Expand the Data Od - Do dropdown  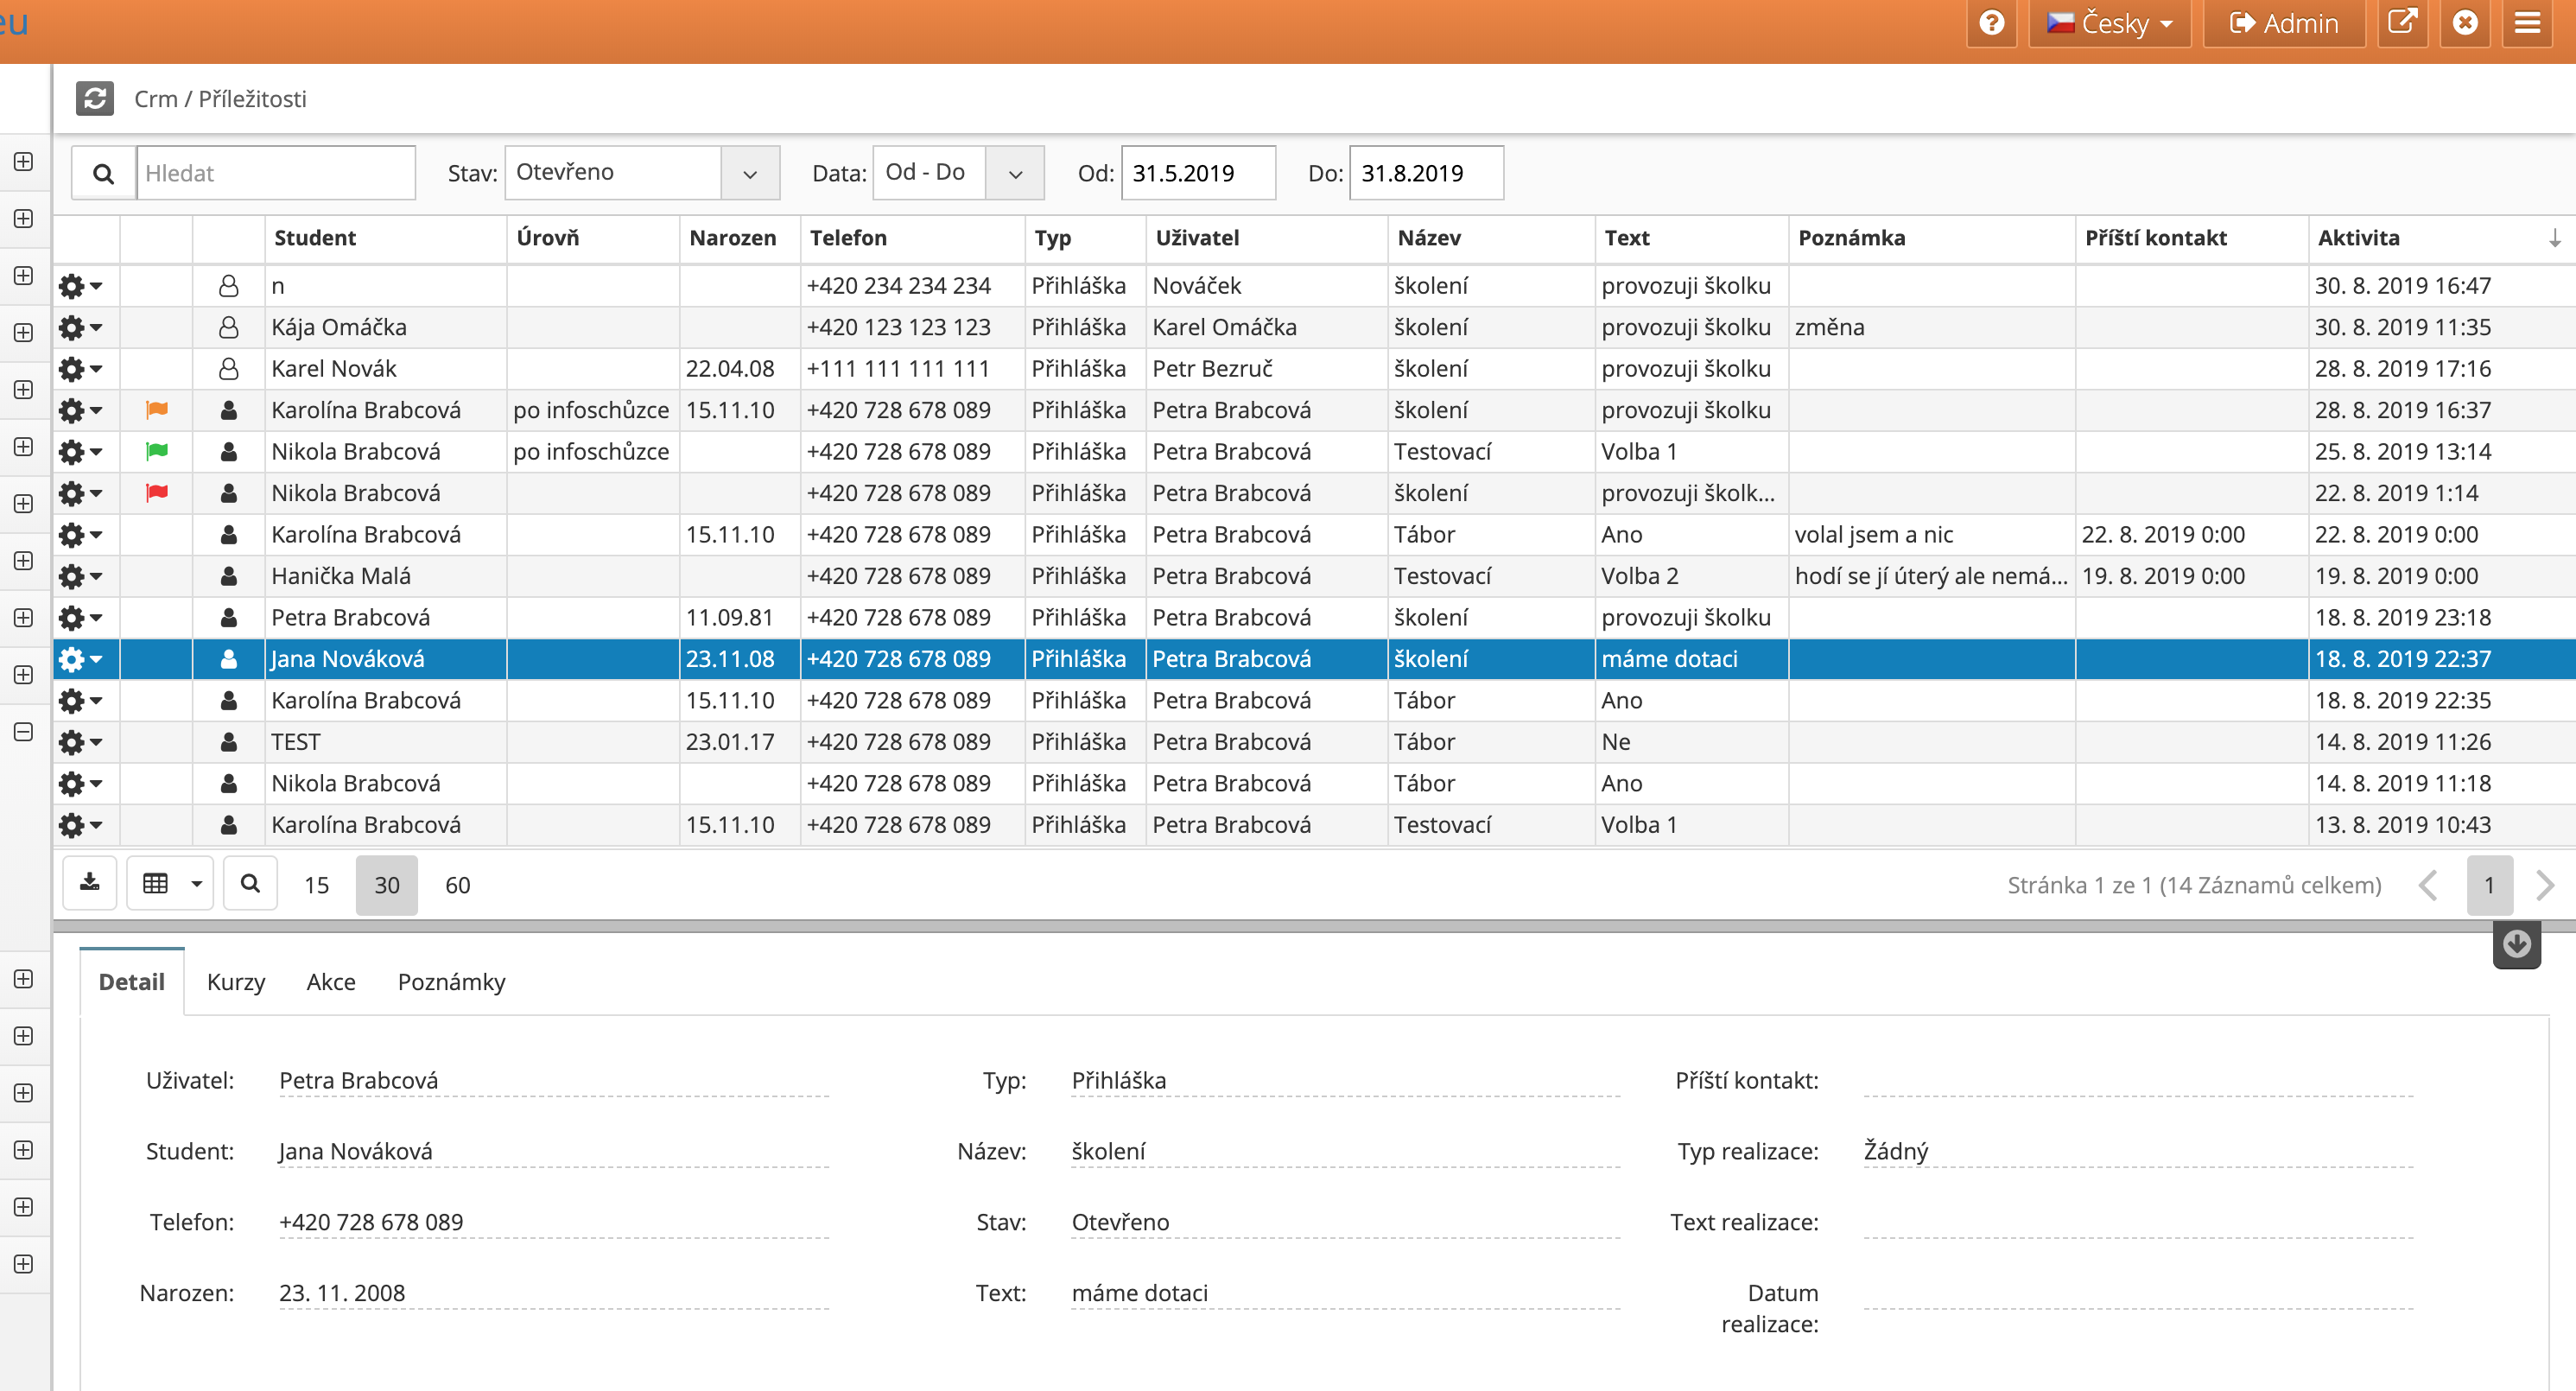(1015, 173)
